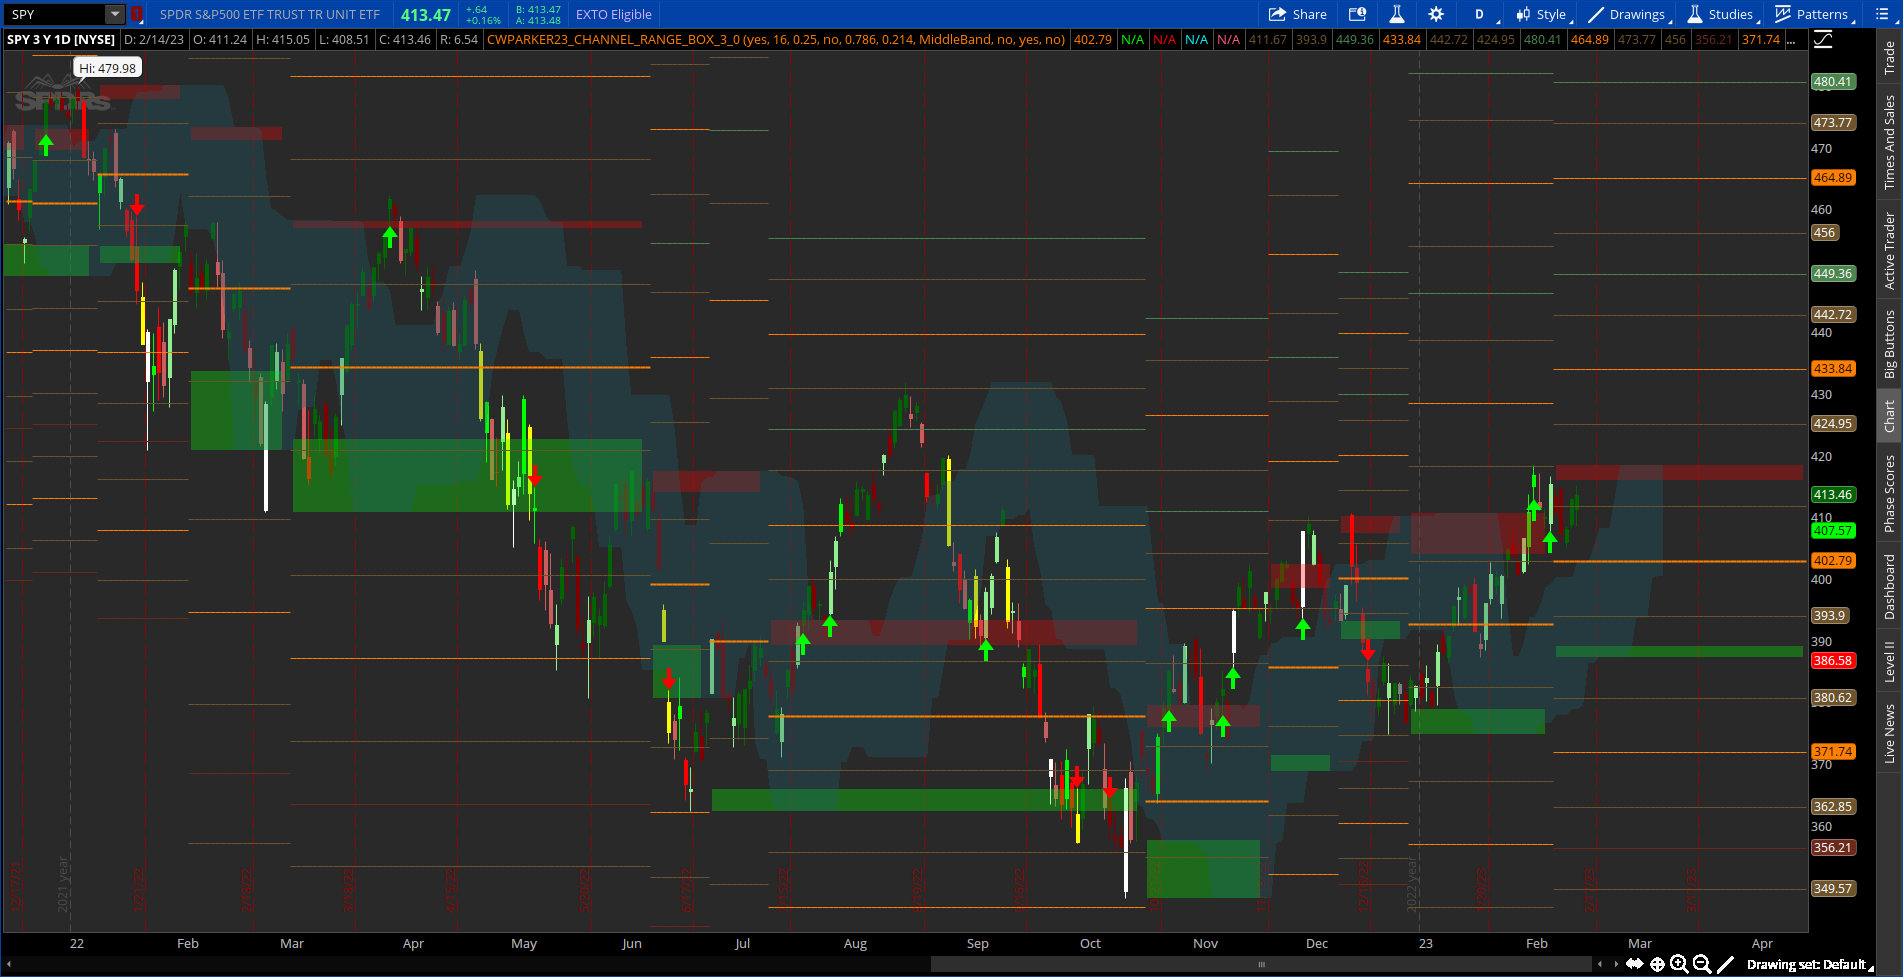Open the chart Settings gear icon
Screen dimensions: 1903x977
coord(1436,14)
